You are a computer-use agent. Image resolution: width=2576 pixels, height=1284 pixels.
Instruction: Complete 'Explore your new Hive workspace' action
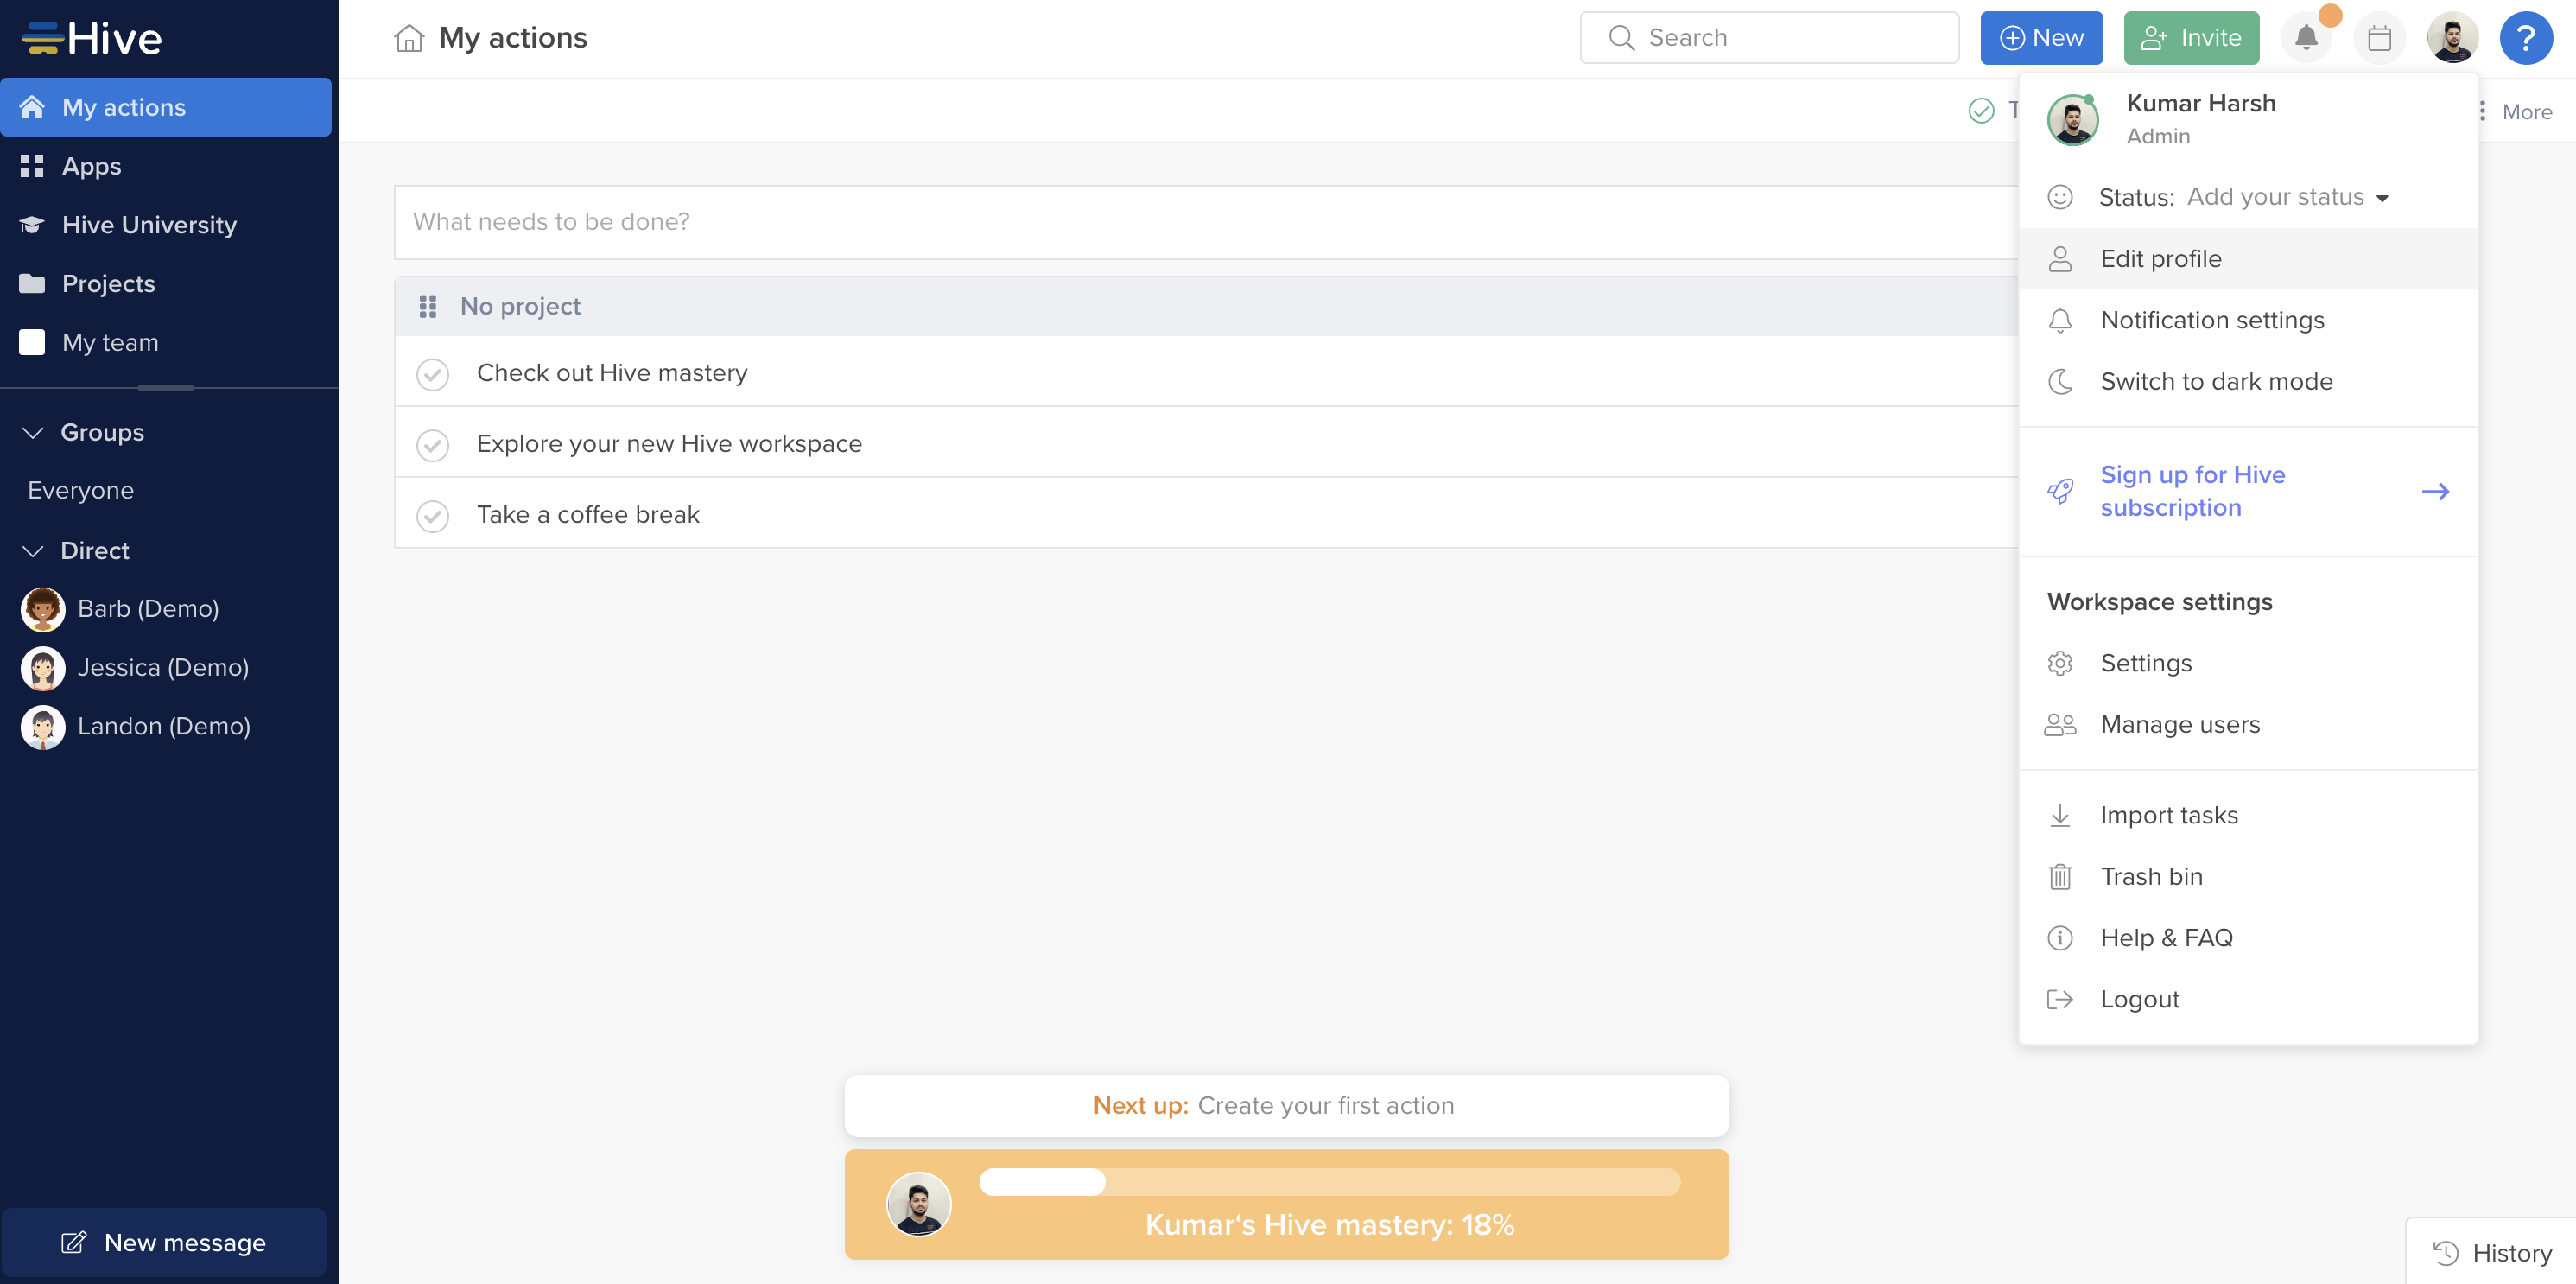tap(433, 445)
